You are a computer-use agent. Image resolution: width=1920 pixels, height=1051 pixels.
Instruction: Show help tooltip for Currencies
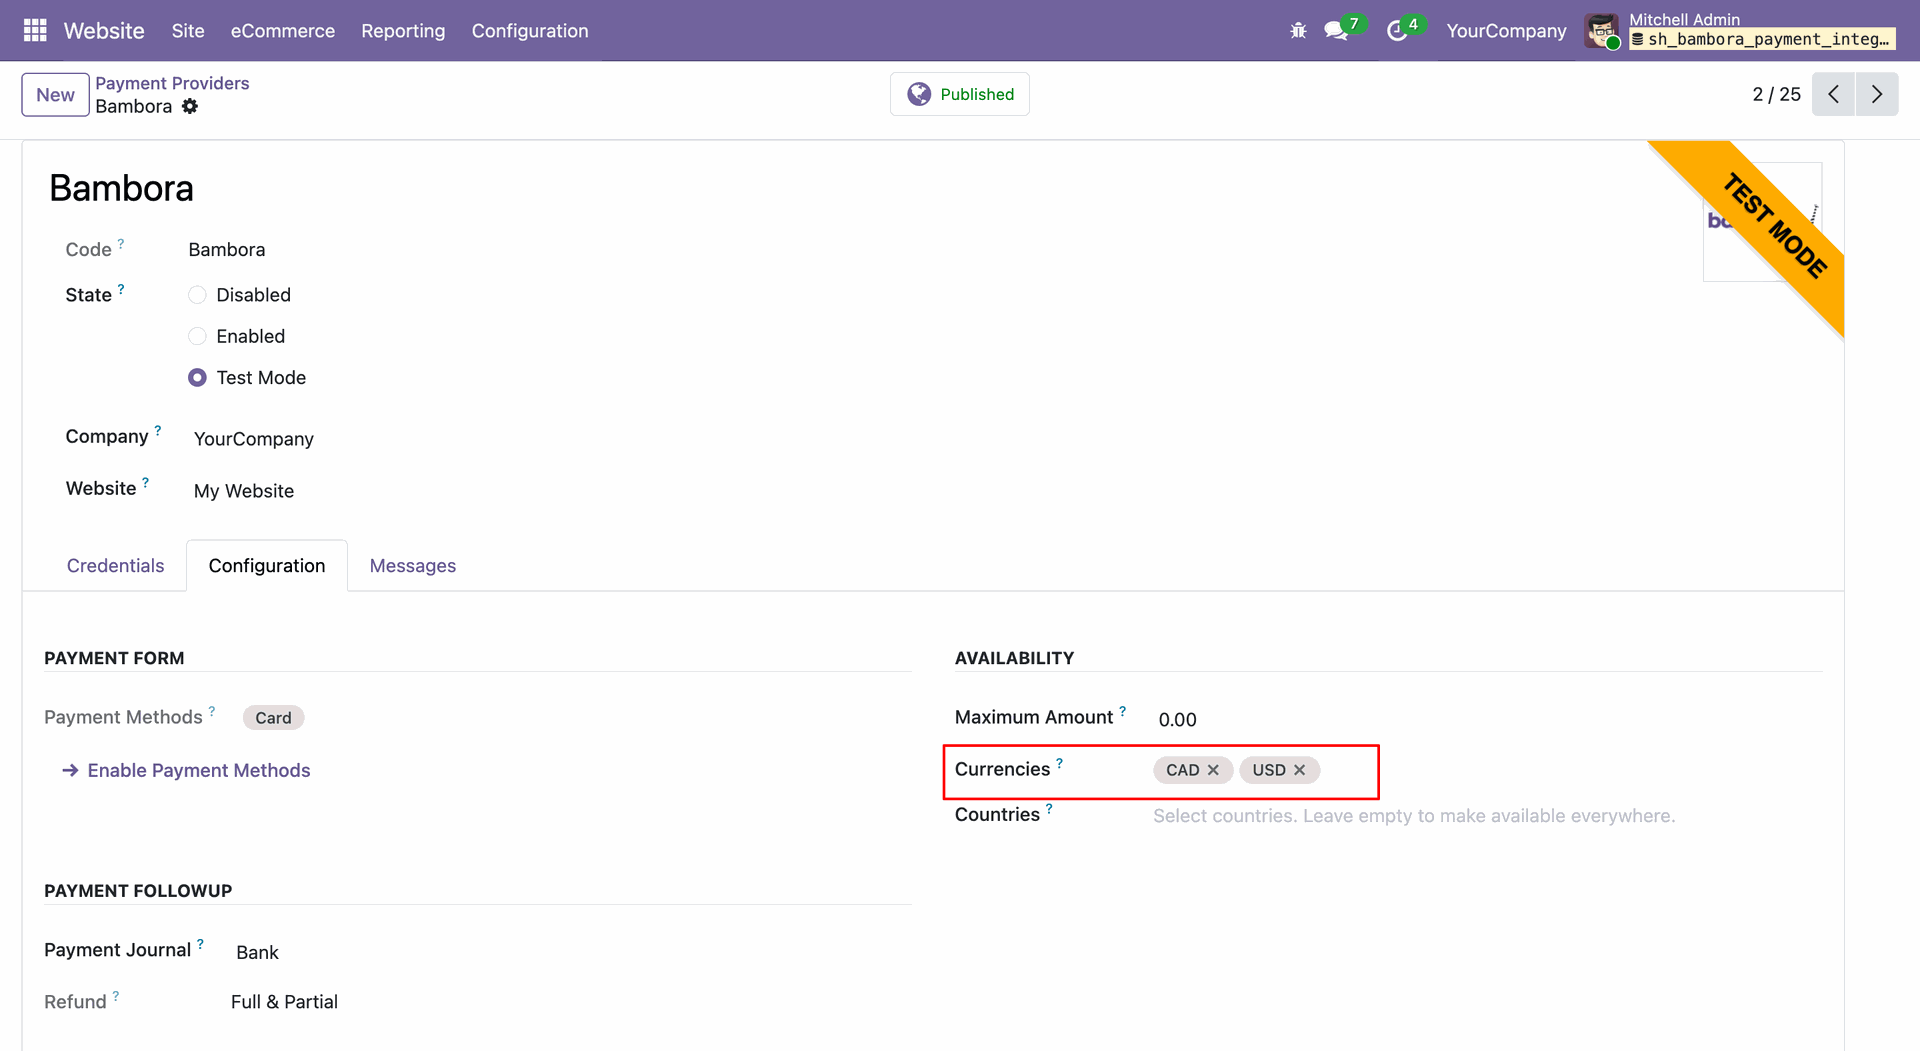point(1060,763)
